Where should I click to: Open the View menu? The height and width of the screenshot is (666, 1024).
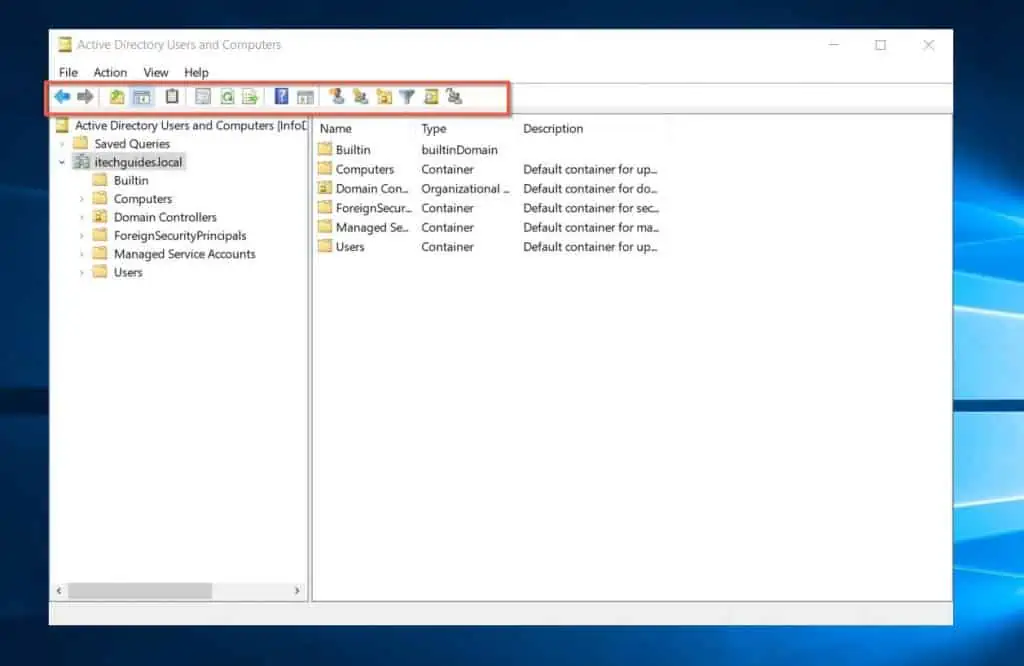[x=155, y=72]
